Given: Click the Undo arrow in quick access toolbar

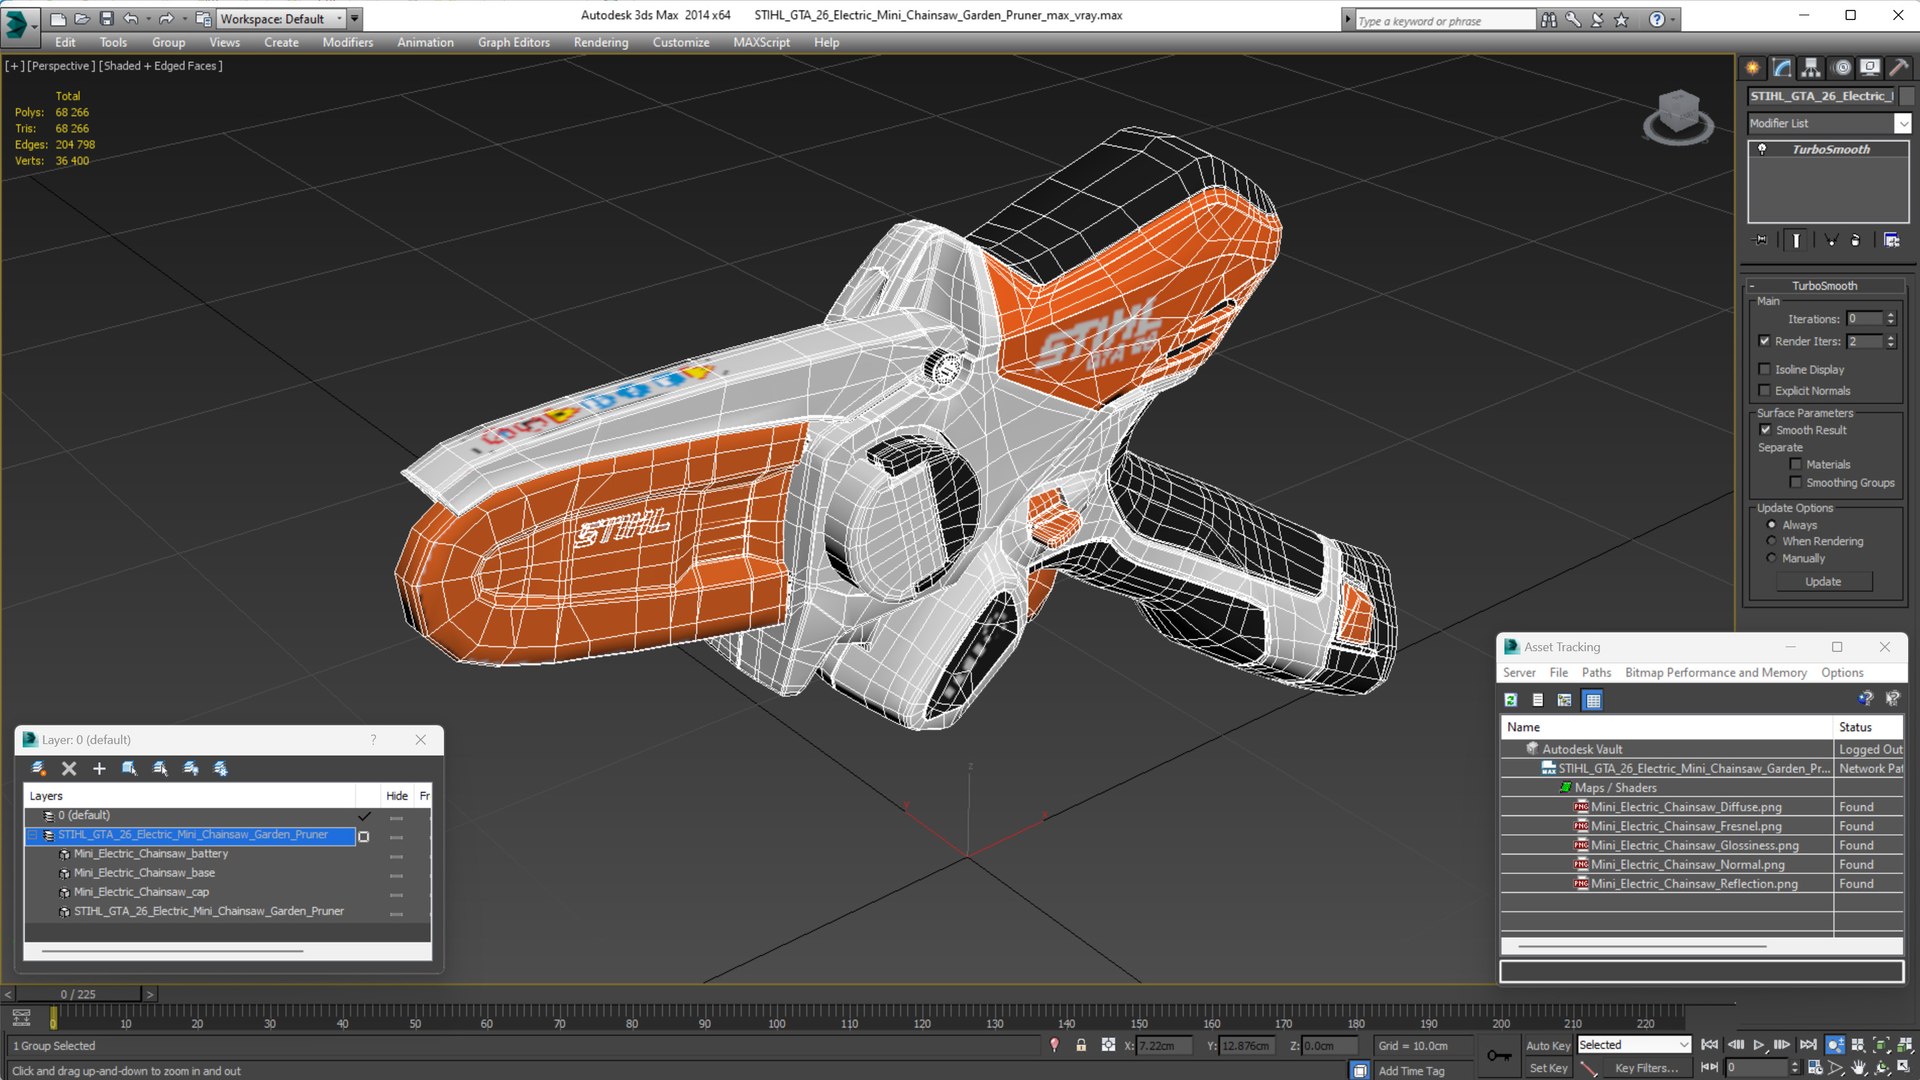Looking at the screenshot, I should (x=131, y=18).
